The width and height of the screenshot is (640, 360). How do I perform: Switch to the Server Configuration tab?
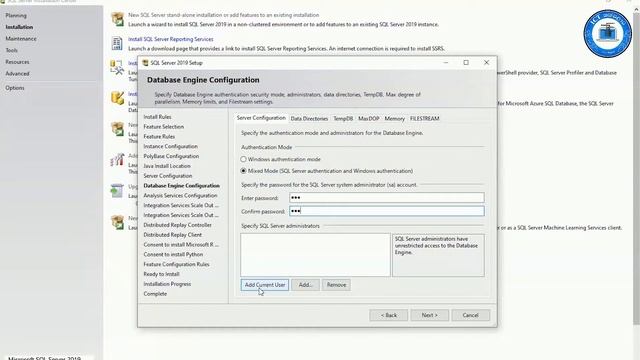pyautogui.click(x=261, y=118)
